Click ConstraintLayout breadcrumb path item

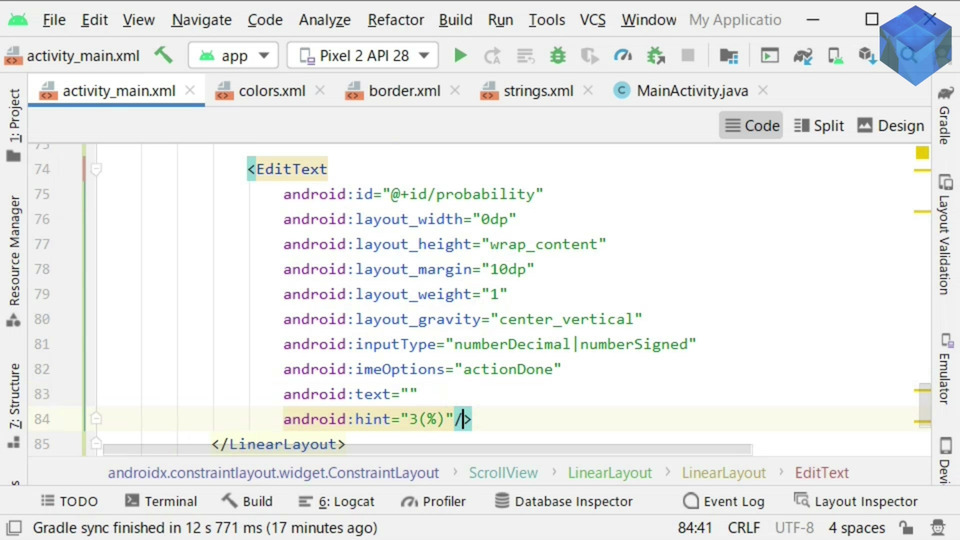(x=273, y=473)
